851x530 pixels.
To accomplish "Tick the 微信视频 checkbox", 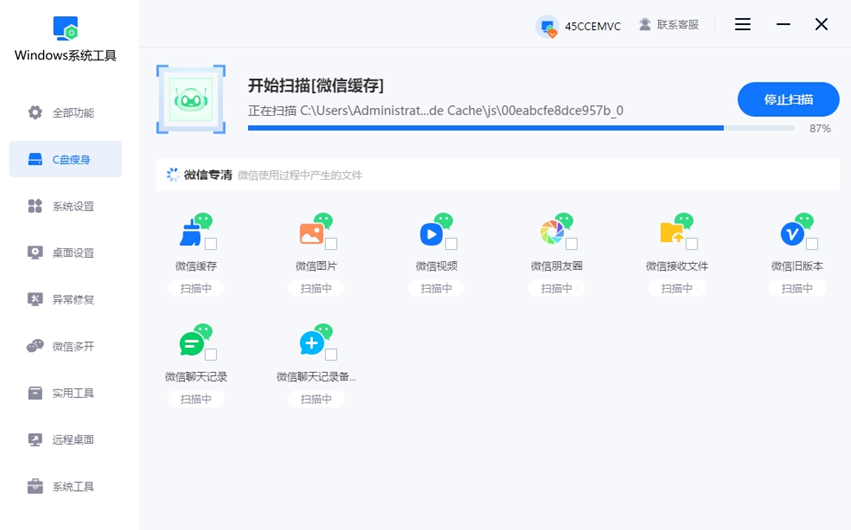I will (451, 244).
